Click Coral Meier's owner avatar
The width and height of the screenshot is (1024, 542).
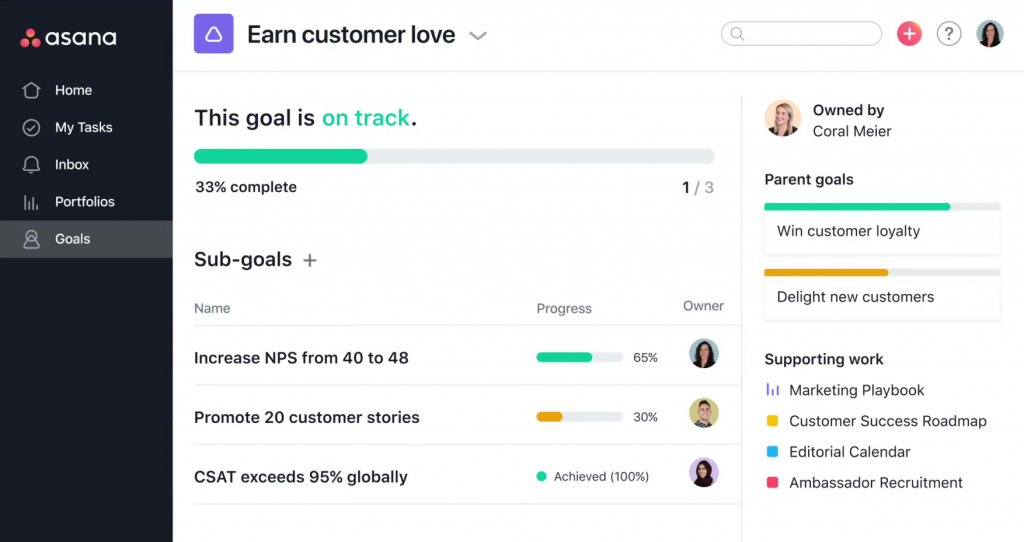783,118
